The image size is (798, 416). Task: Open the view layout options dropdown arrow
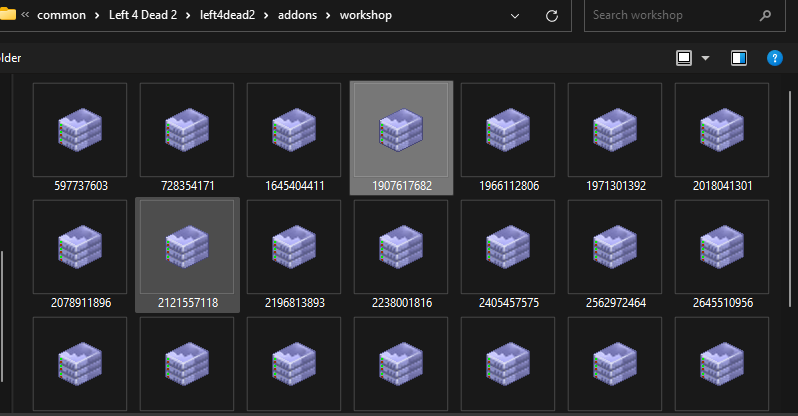pyautogui.click(x=705, y=58)
